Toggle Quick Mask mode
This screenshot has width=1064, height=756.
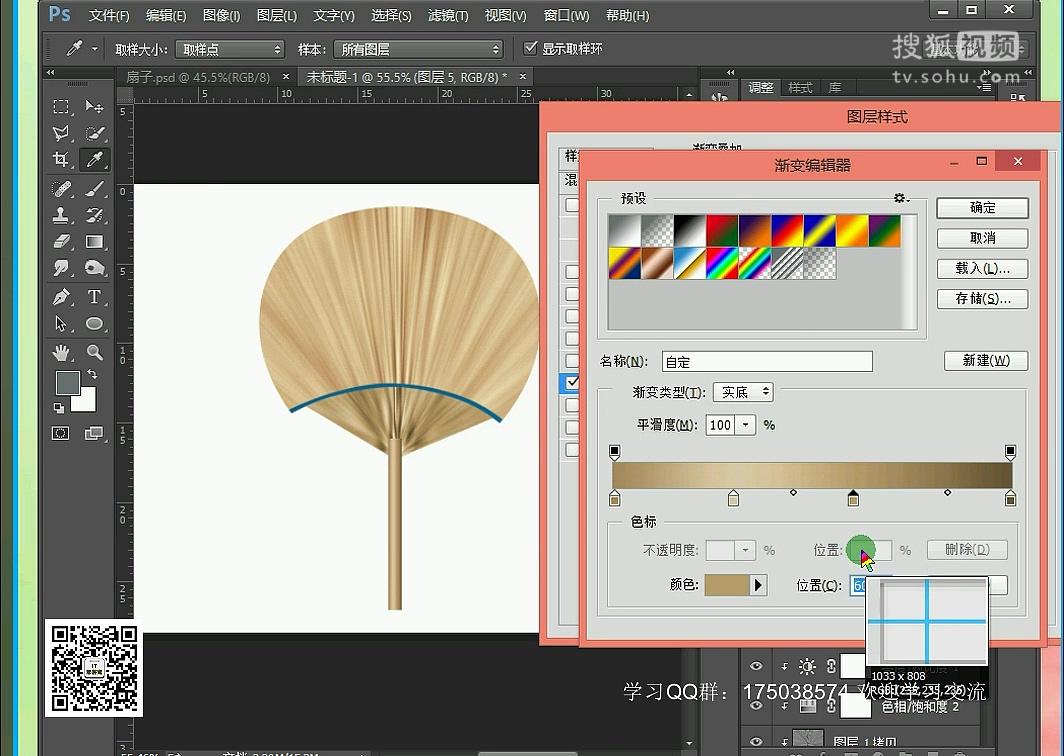[x=61, y=433]
